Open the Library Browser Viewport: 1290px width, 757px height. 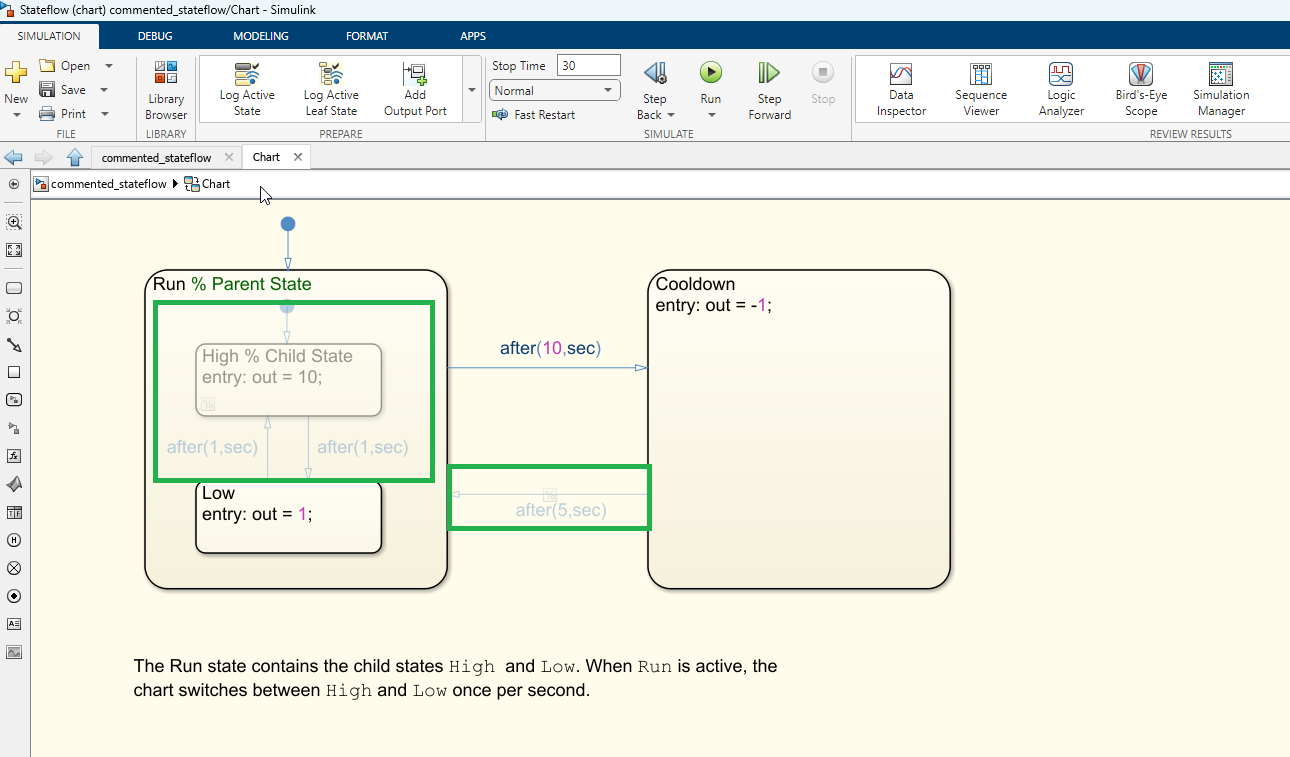(x=166, y=90)
